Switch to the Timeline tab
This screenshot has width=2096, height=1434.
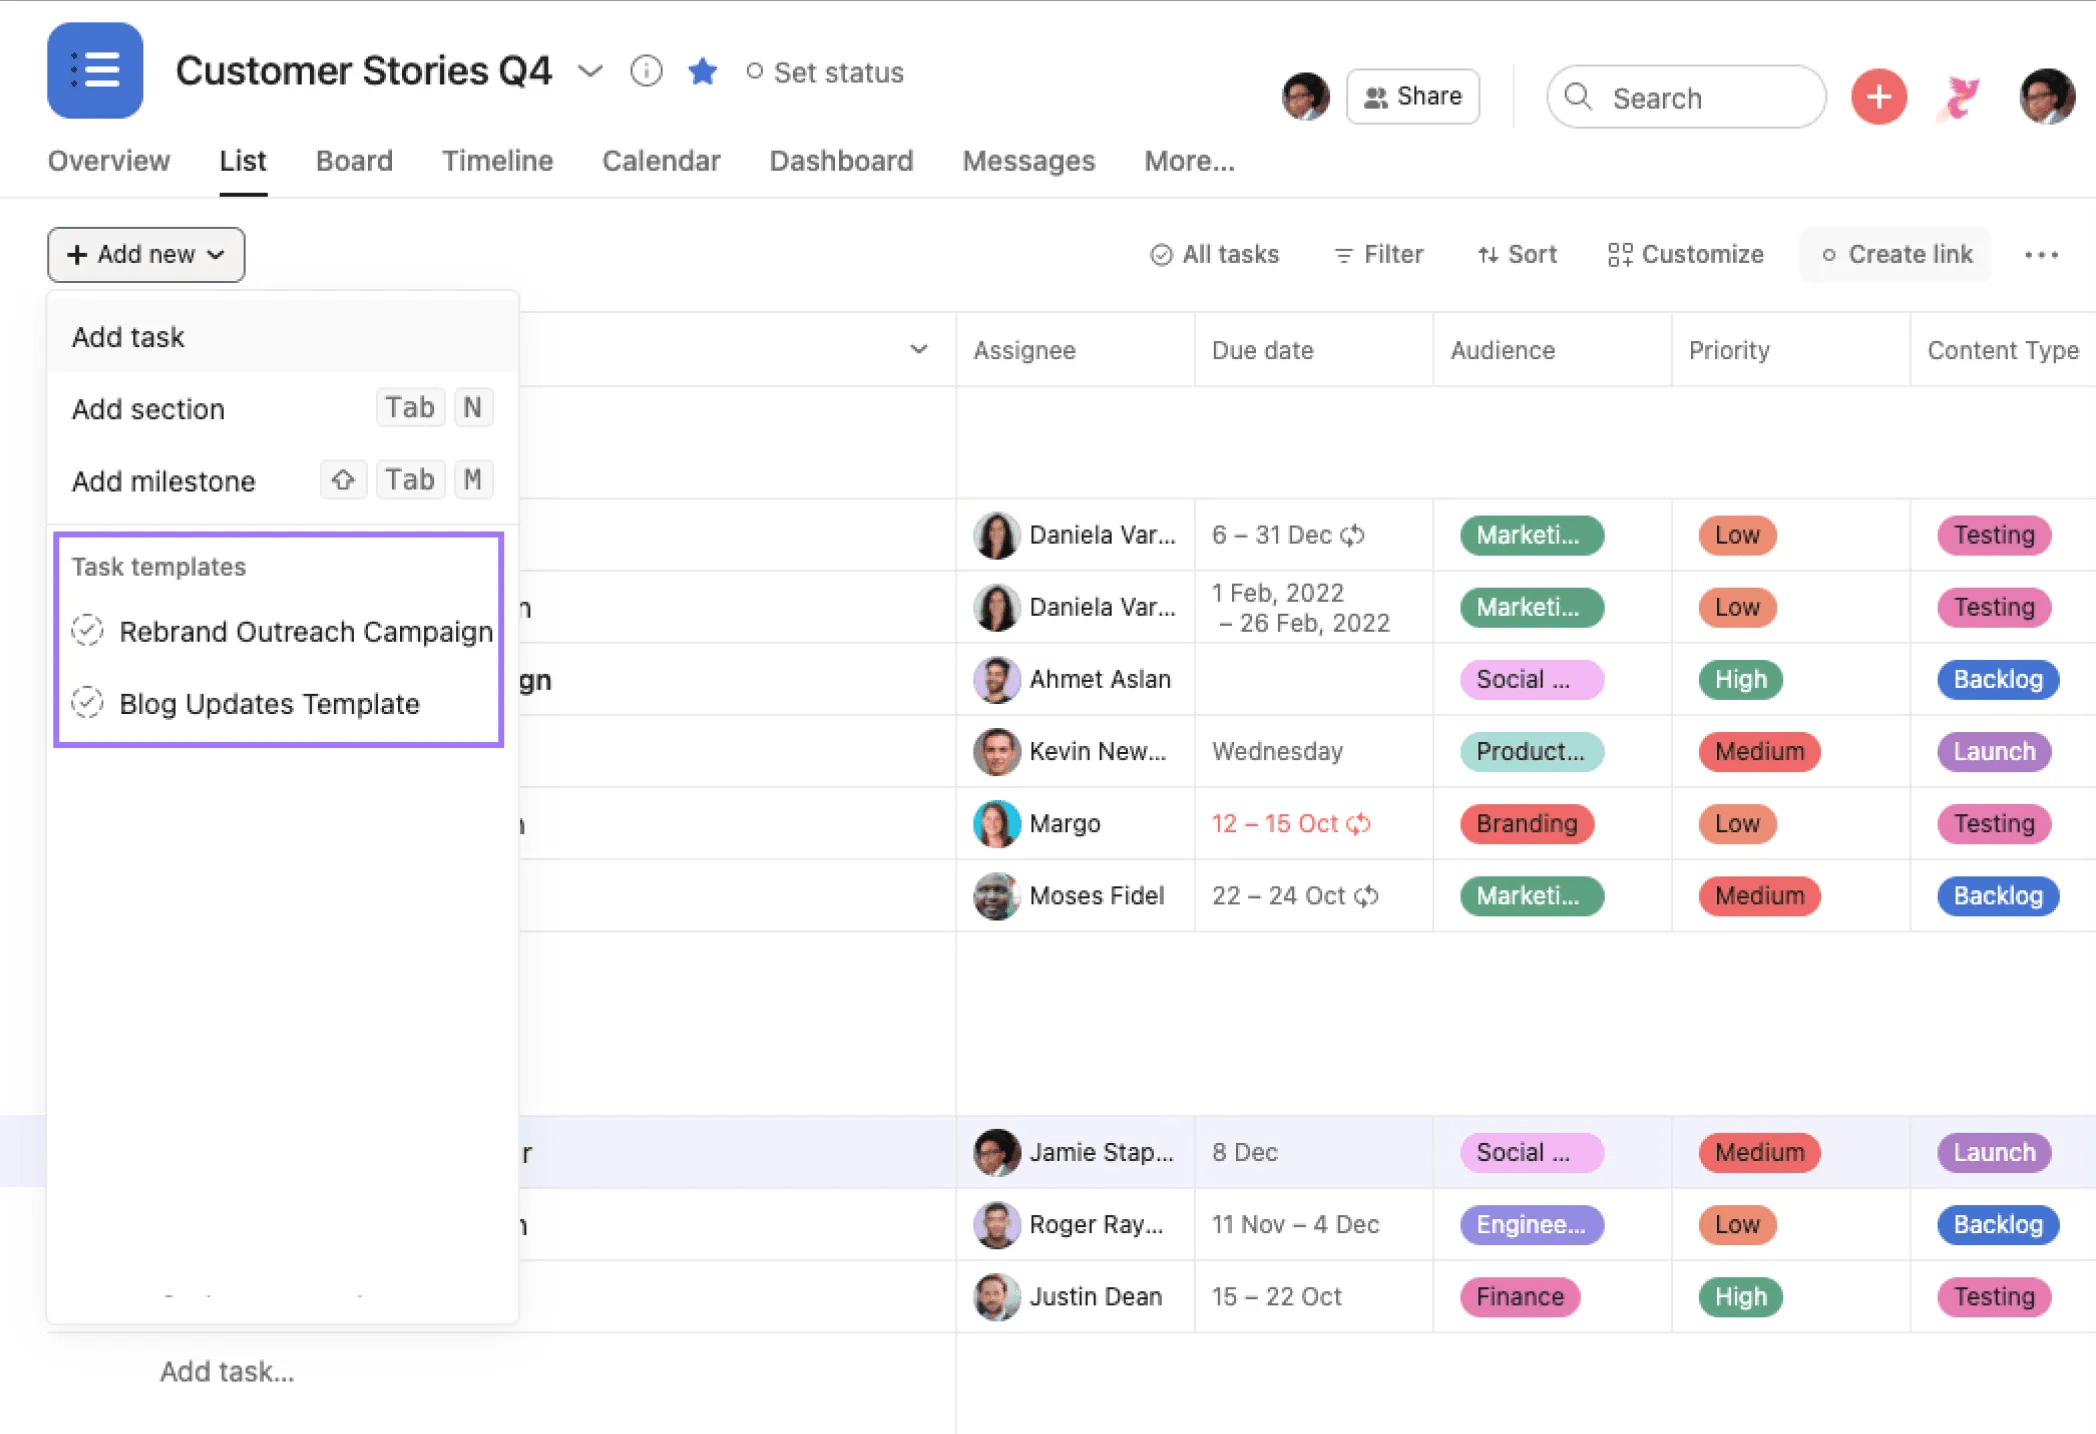pyautogui.click(x=497, y=161)
